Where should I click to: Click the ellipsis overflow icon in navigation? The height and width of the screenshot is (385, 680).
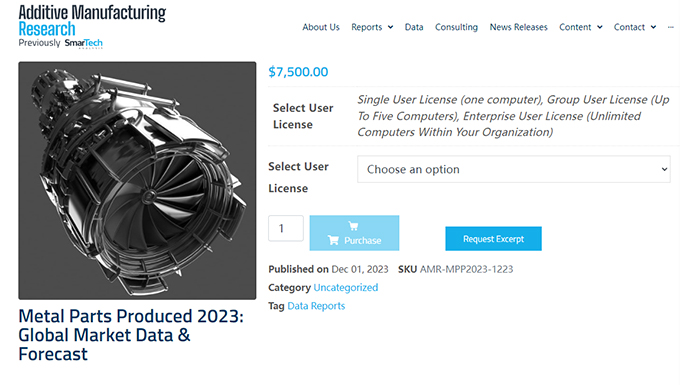click(670, 27)
